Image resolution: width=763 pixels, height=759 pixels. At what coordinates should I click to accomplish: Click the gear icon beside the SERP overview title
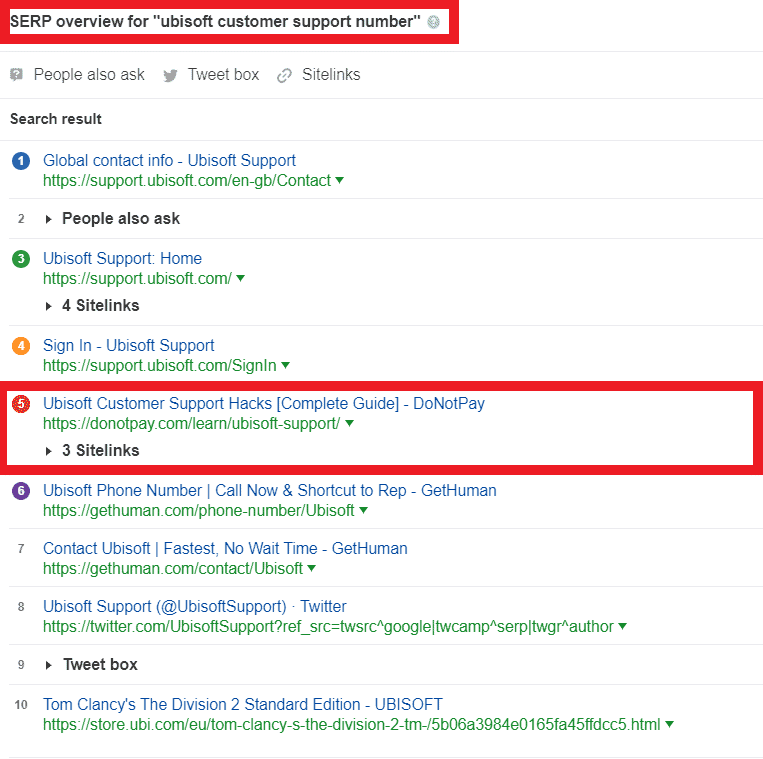point(433,22)
